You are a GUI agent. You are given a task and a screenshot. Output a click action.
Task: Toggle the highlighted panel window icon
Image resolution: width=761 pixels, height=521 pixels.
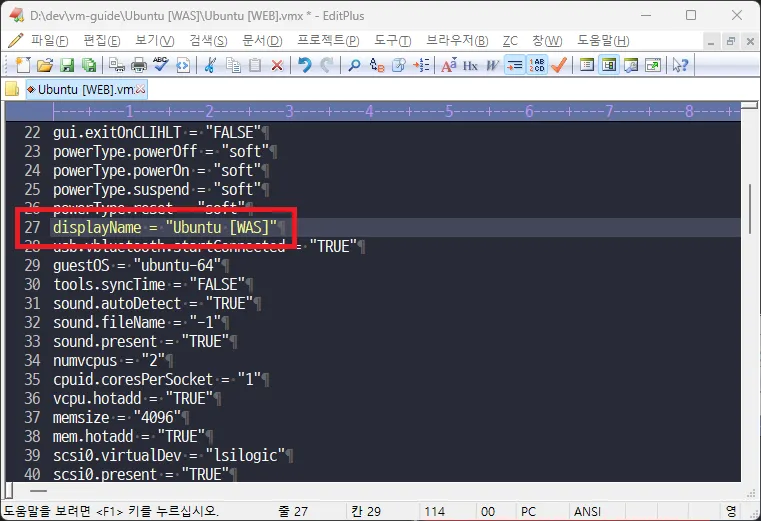[x=609, y=65]
